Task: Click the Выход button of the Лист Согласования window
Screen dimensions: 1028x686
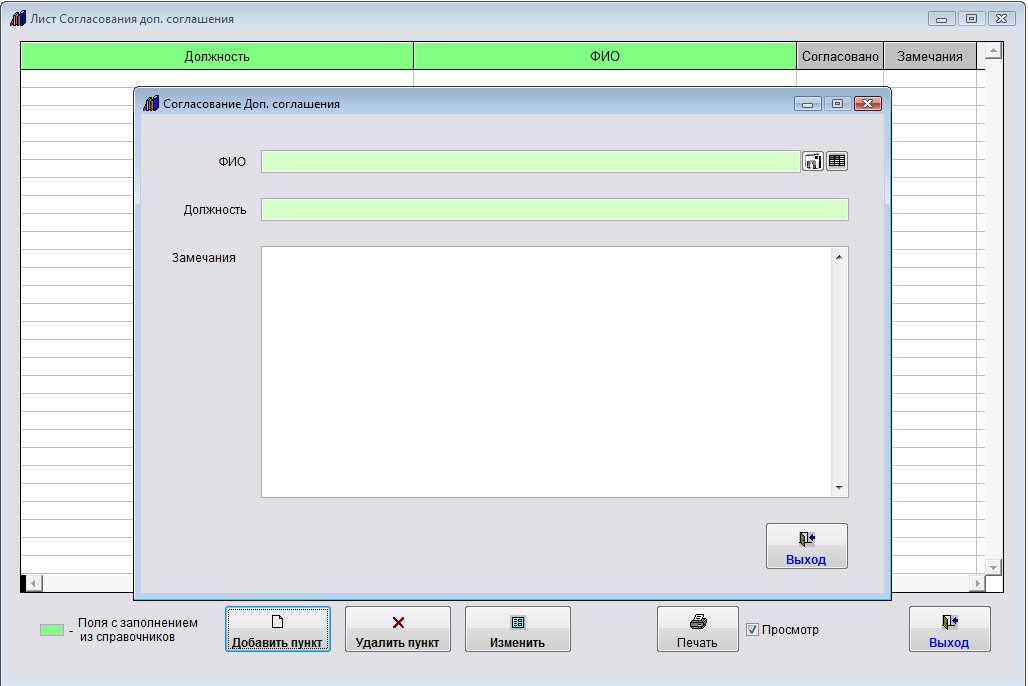Action: tap(949, 629)
